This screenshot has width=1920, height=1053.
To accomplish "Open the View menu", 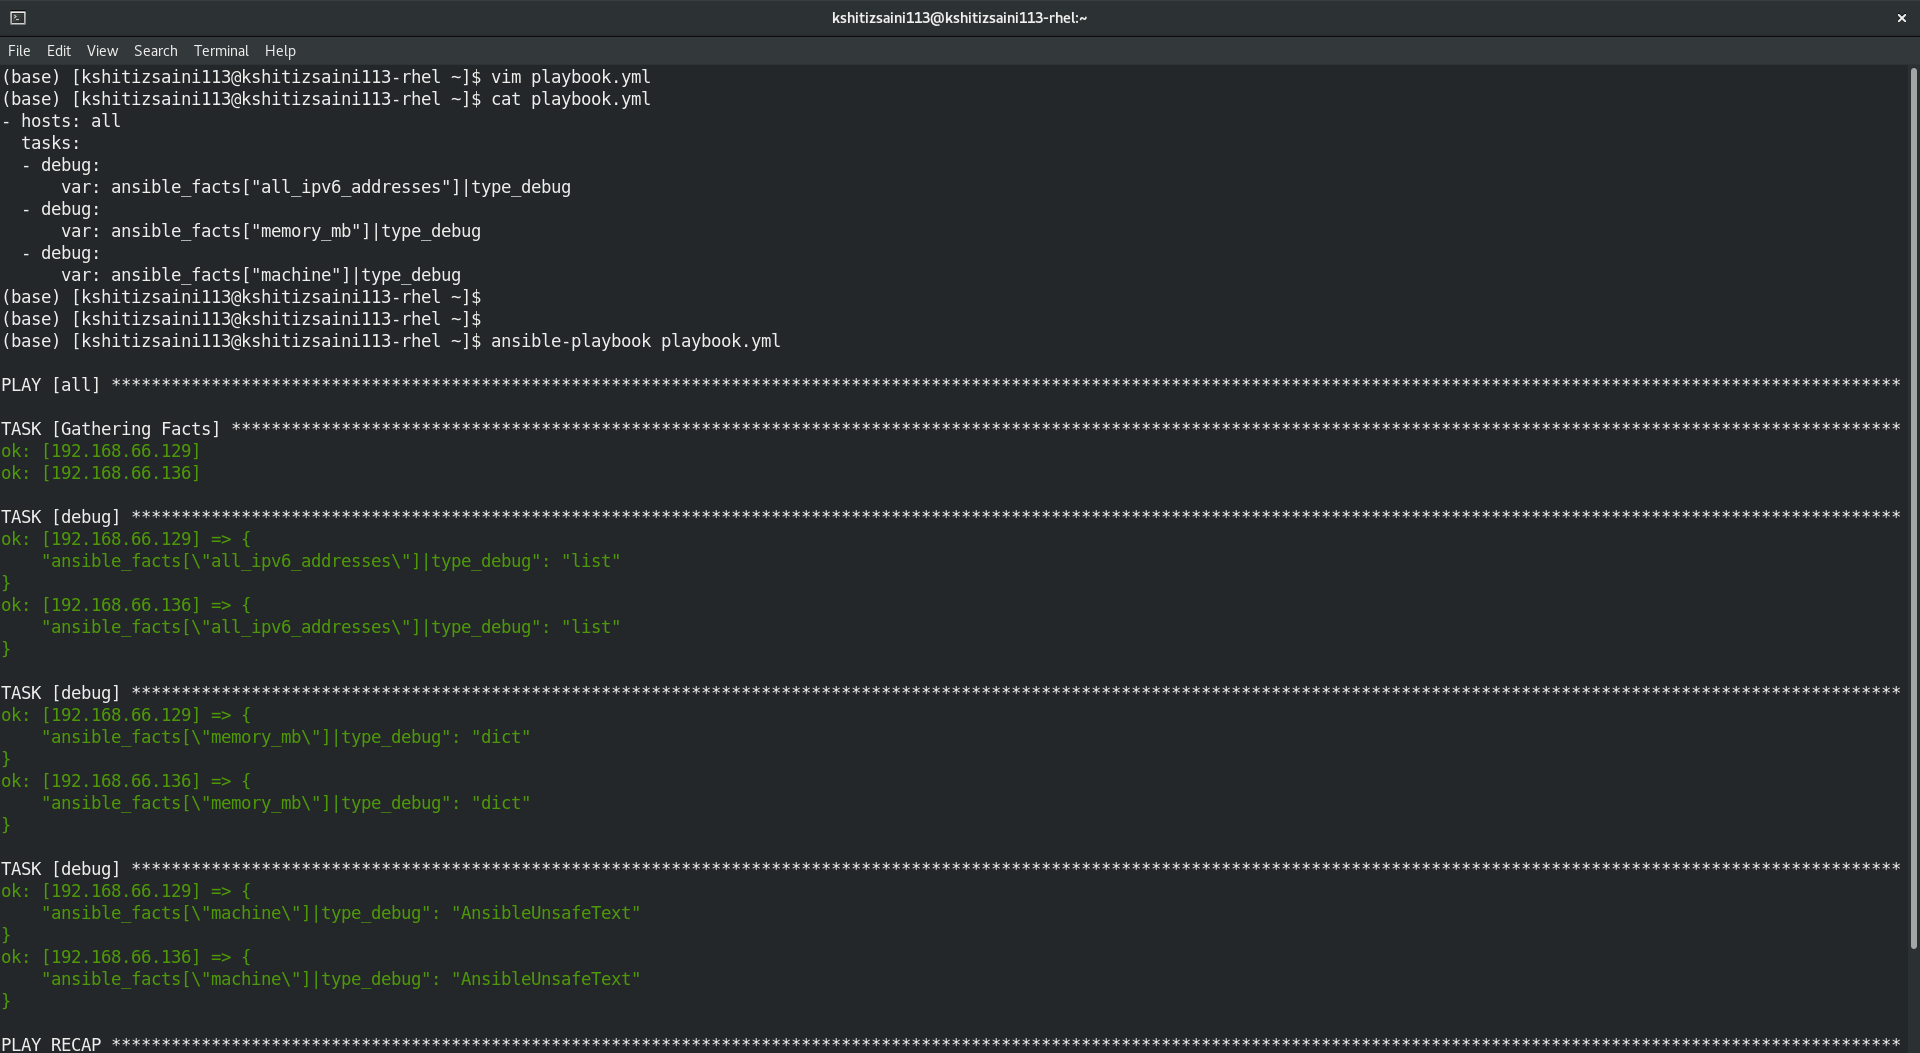I will click(x=102, y=51).
